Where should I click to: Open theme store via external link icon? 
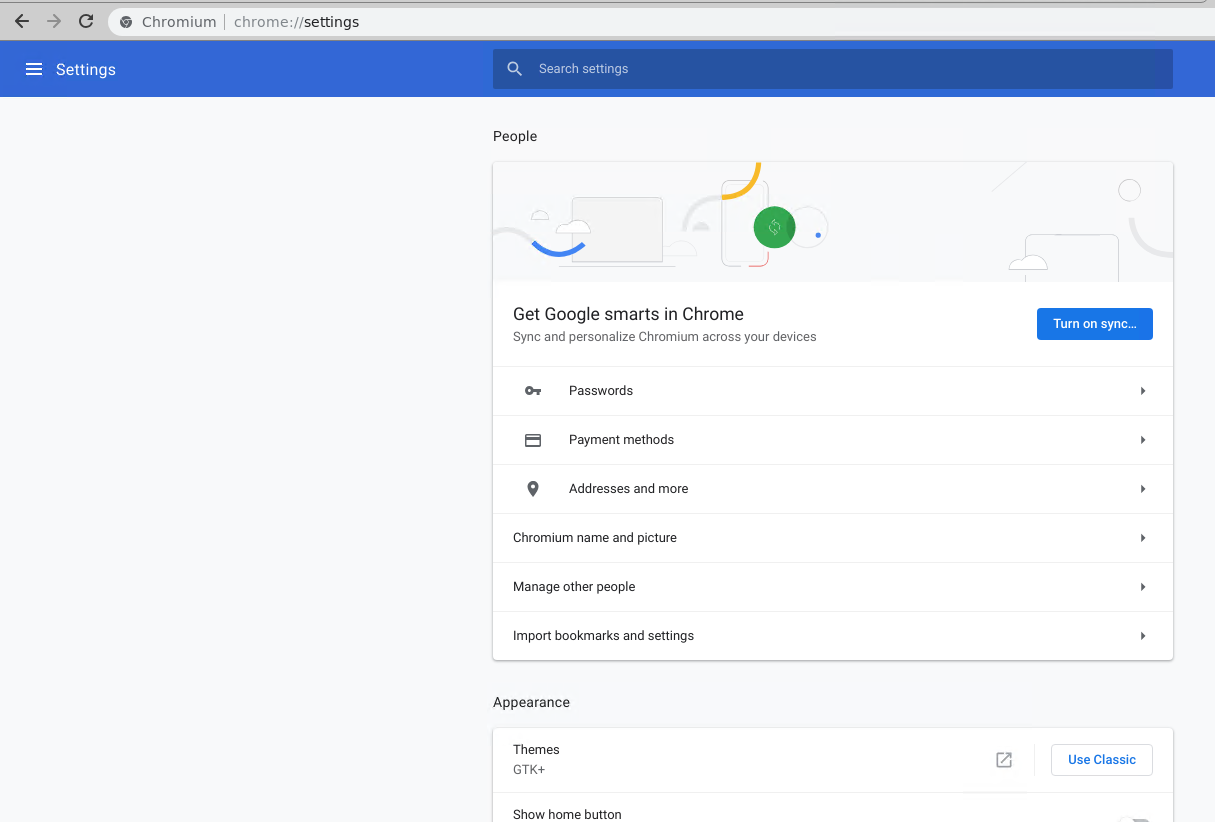click(x=1004, y=760)
